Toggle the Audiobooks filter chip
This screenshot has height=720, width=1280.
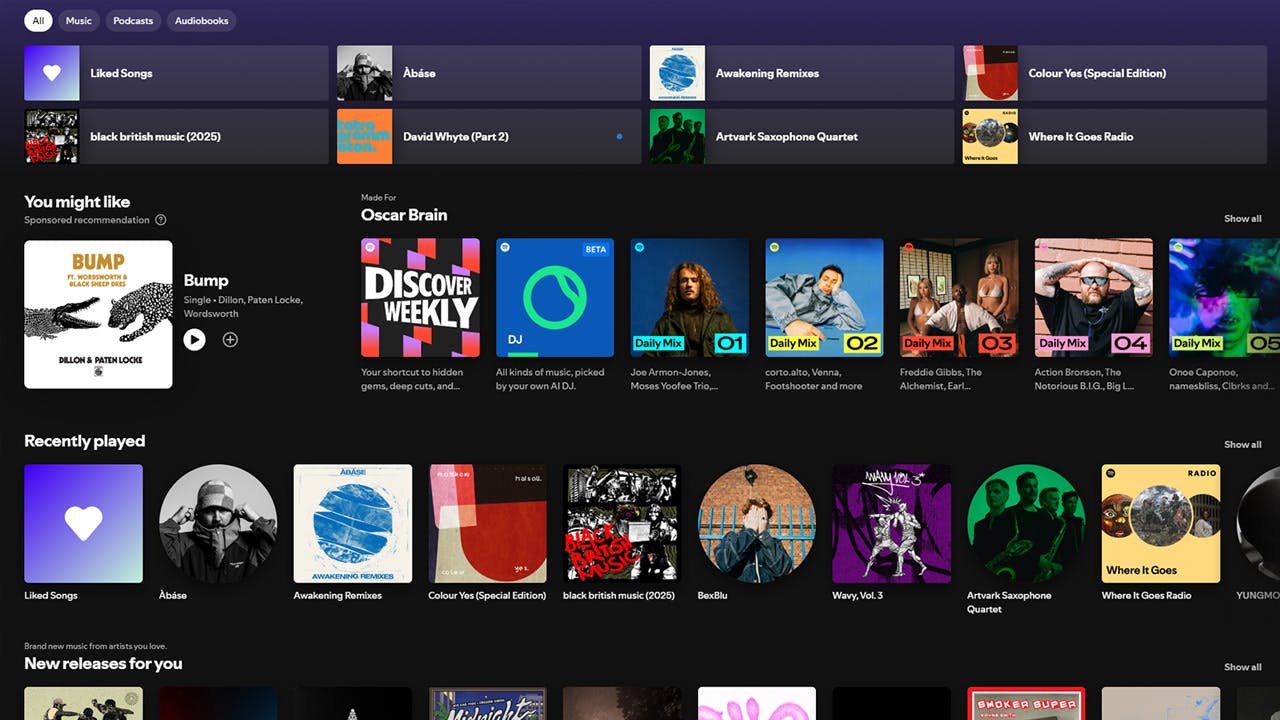click(201, 20)
